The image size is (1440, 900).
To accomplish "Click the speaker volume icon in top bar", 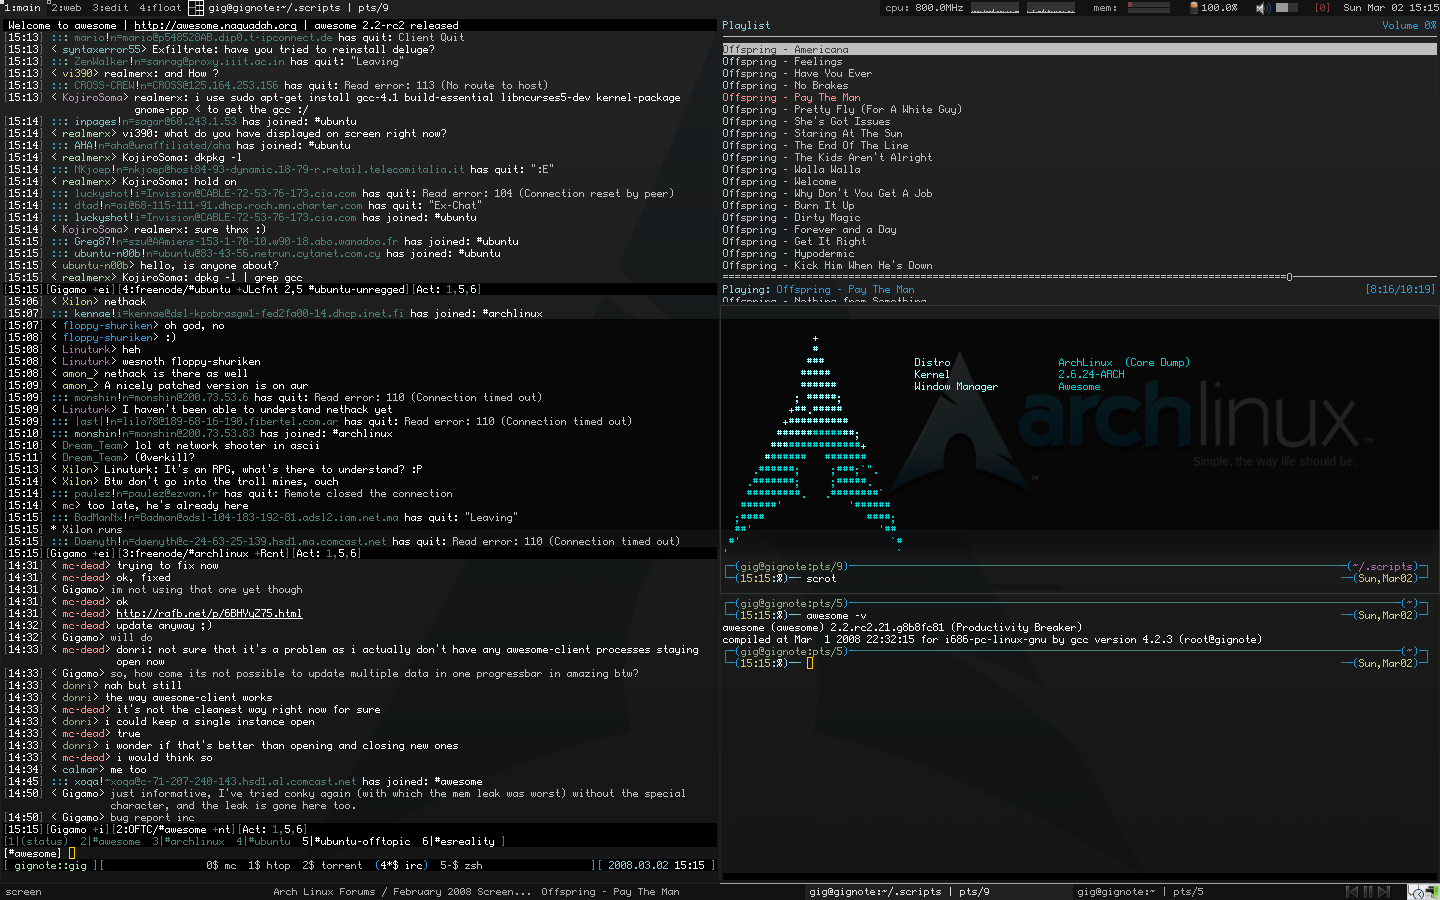I will [x=1262, y=7].
